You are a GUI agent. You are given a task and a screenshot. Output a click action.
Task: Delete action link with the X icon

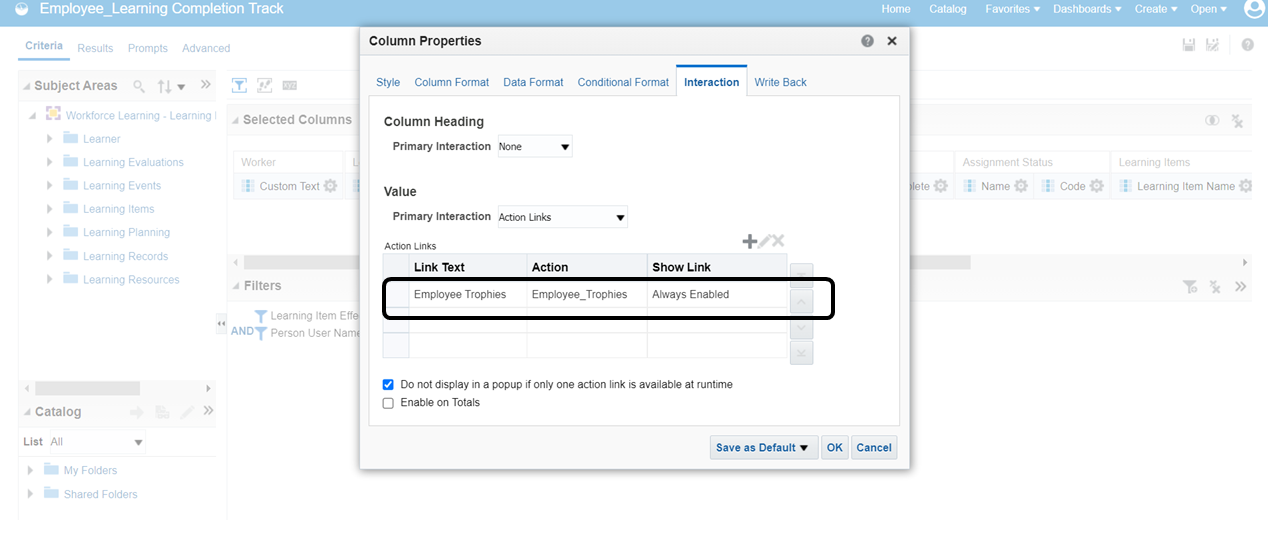[x=778, y=242]
